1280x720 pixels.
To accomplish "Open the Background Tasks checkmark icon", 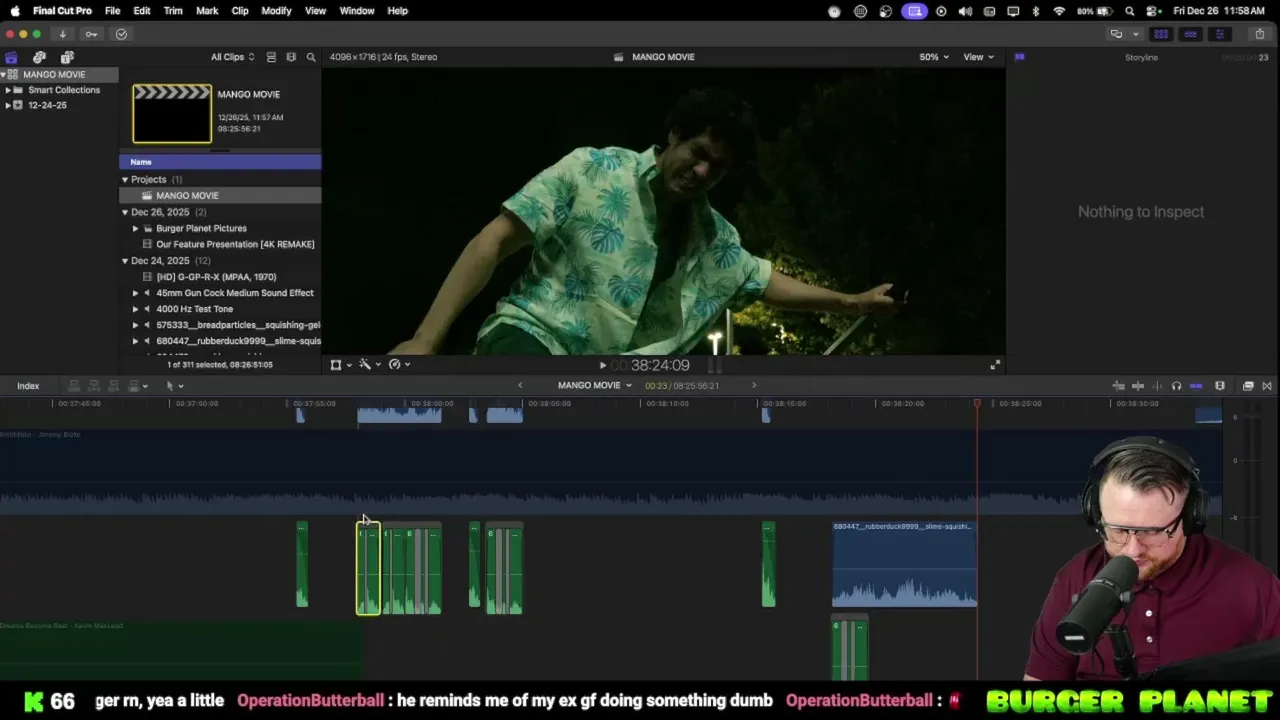I will pyautogui.click(x=121, y=34).
